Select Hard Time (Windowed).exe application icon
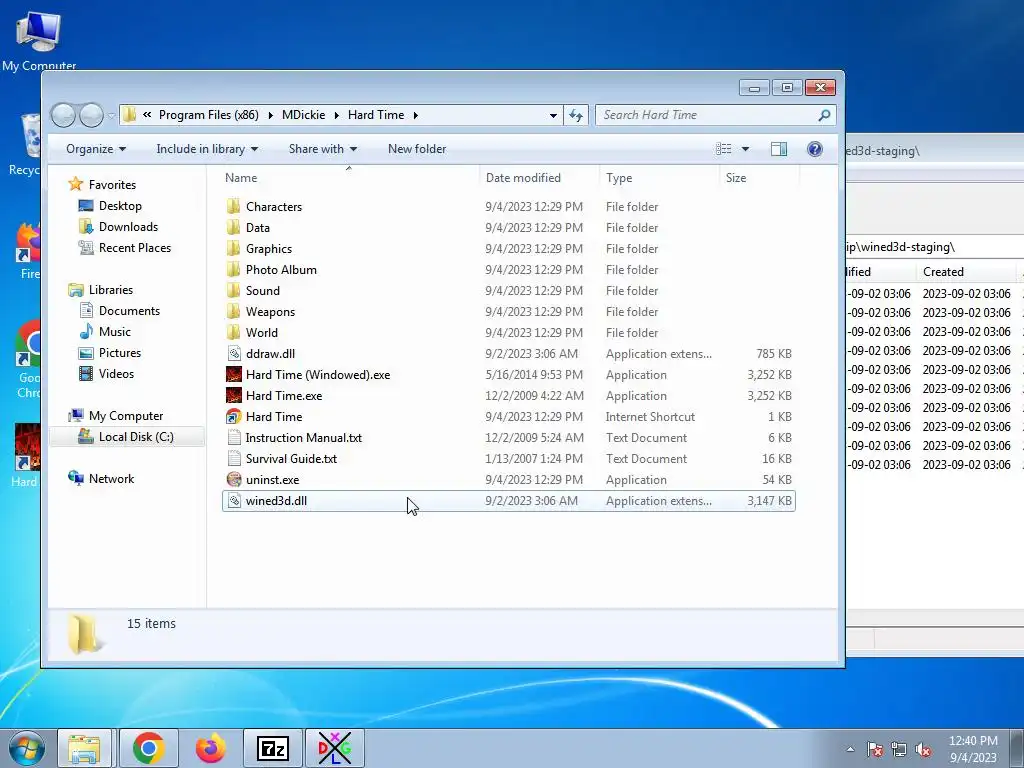 [234, 375]
